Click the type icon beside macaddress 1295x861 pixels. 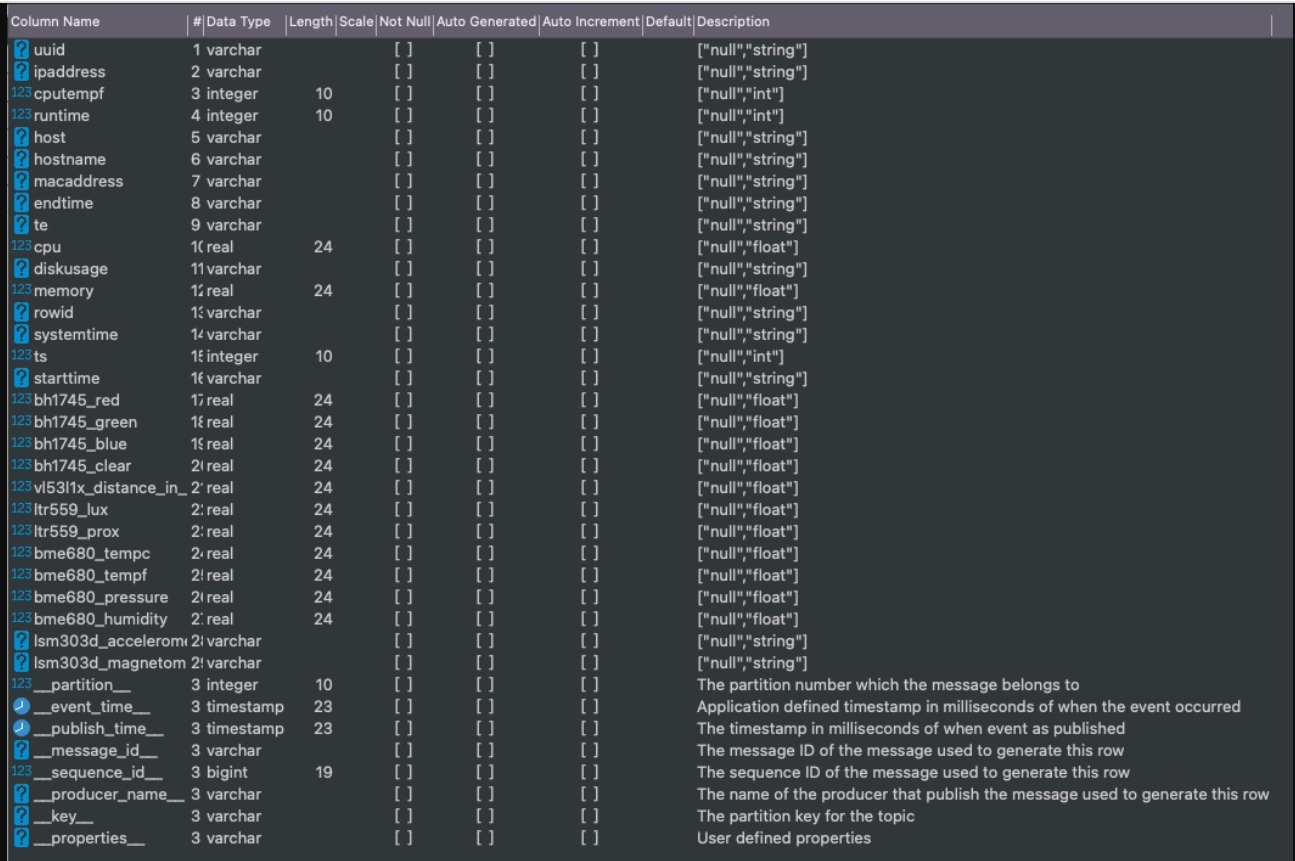22,181
